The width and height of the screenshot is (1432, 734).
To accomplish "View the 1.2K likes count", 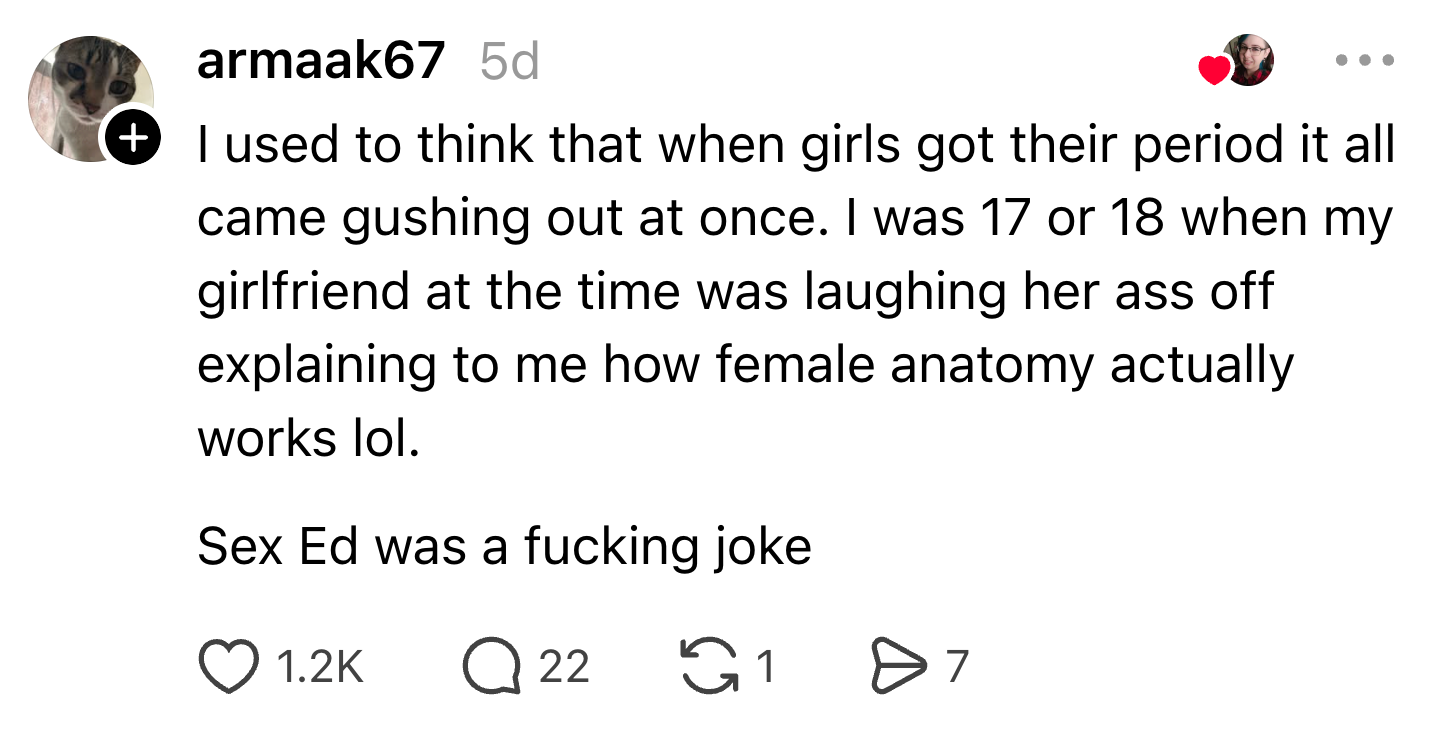I will point(318,667).
